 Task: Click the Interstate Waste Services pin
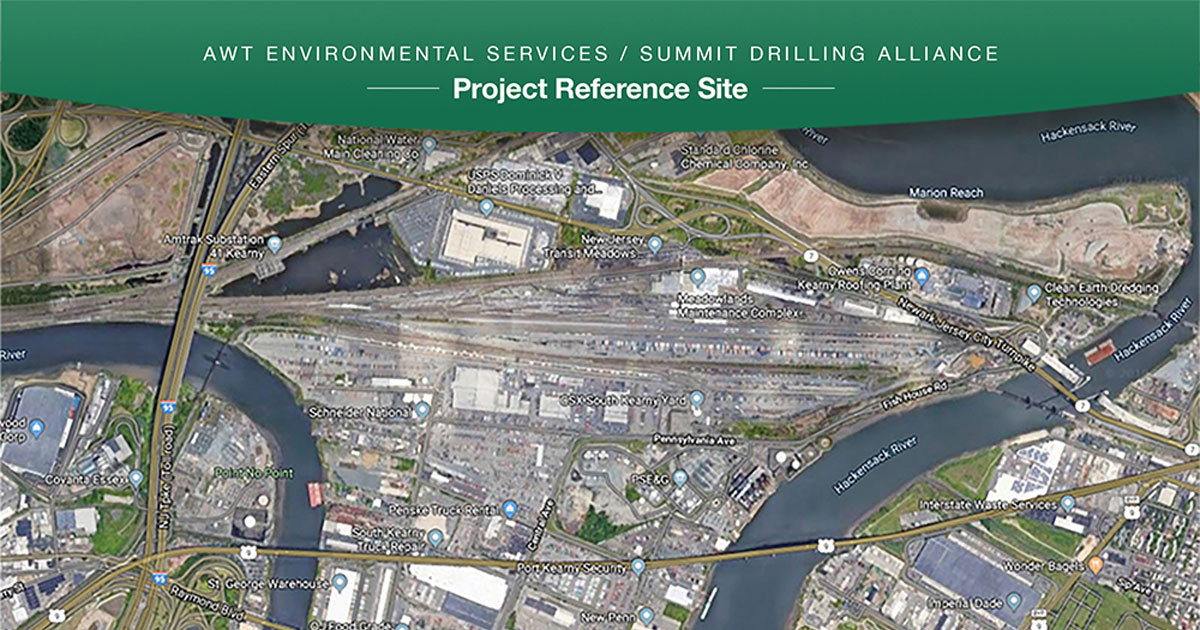[1067, 504]
